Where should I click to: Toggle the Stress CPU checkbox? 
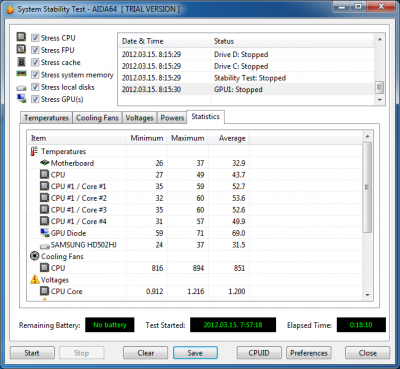35,38
